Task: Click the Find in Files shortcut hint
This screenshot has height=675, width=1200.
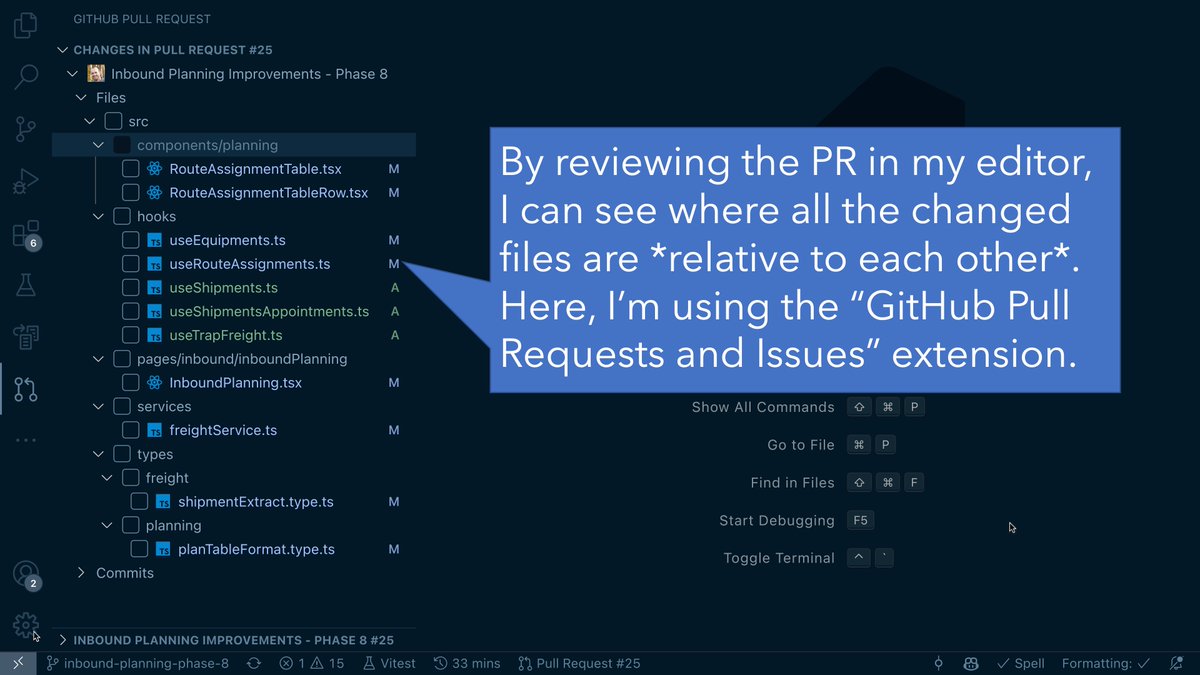Action: click(x=792, y=483)
